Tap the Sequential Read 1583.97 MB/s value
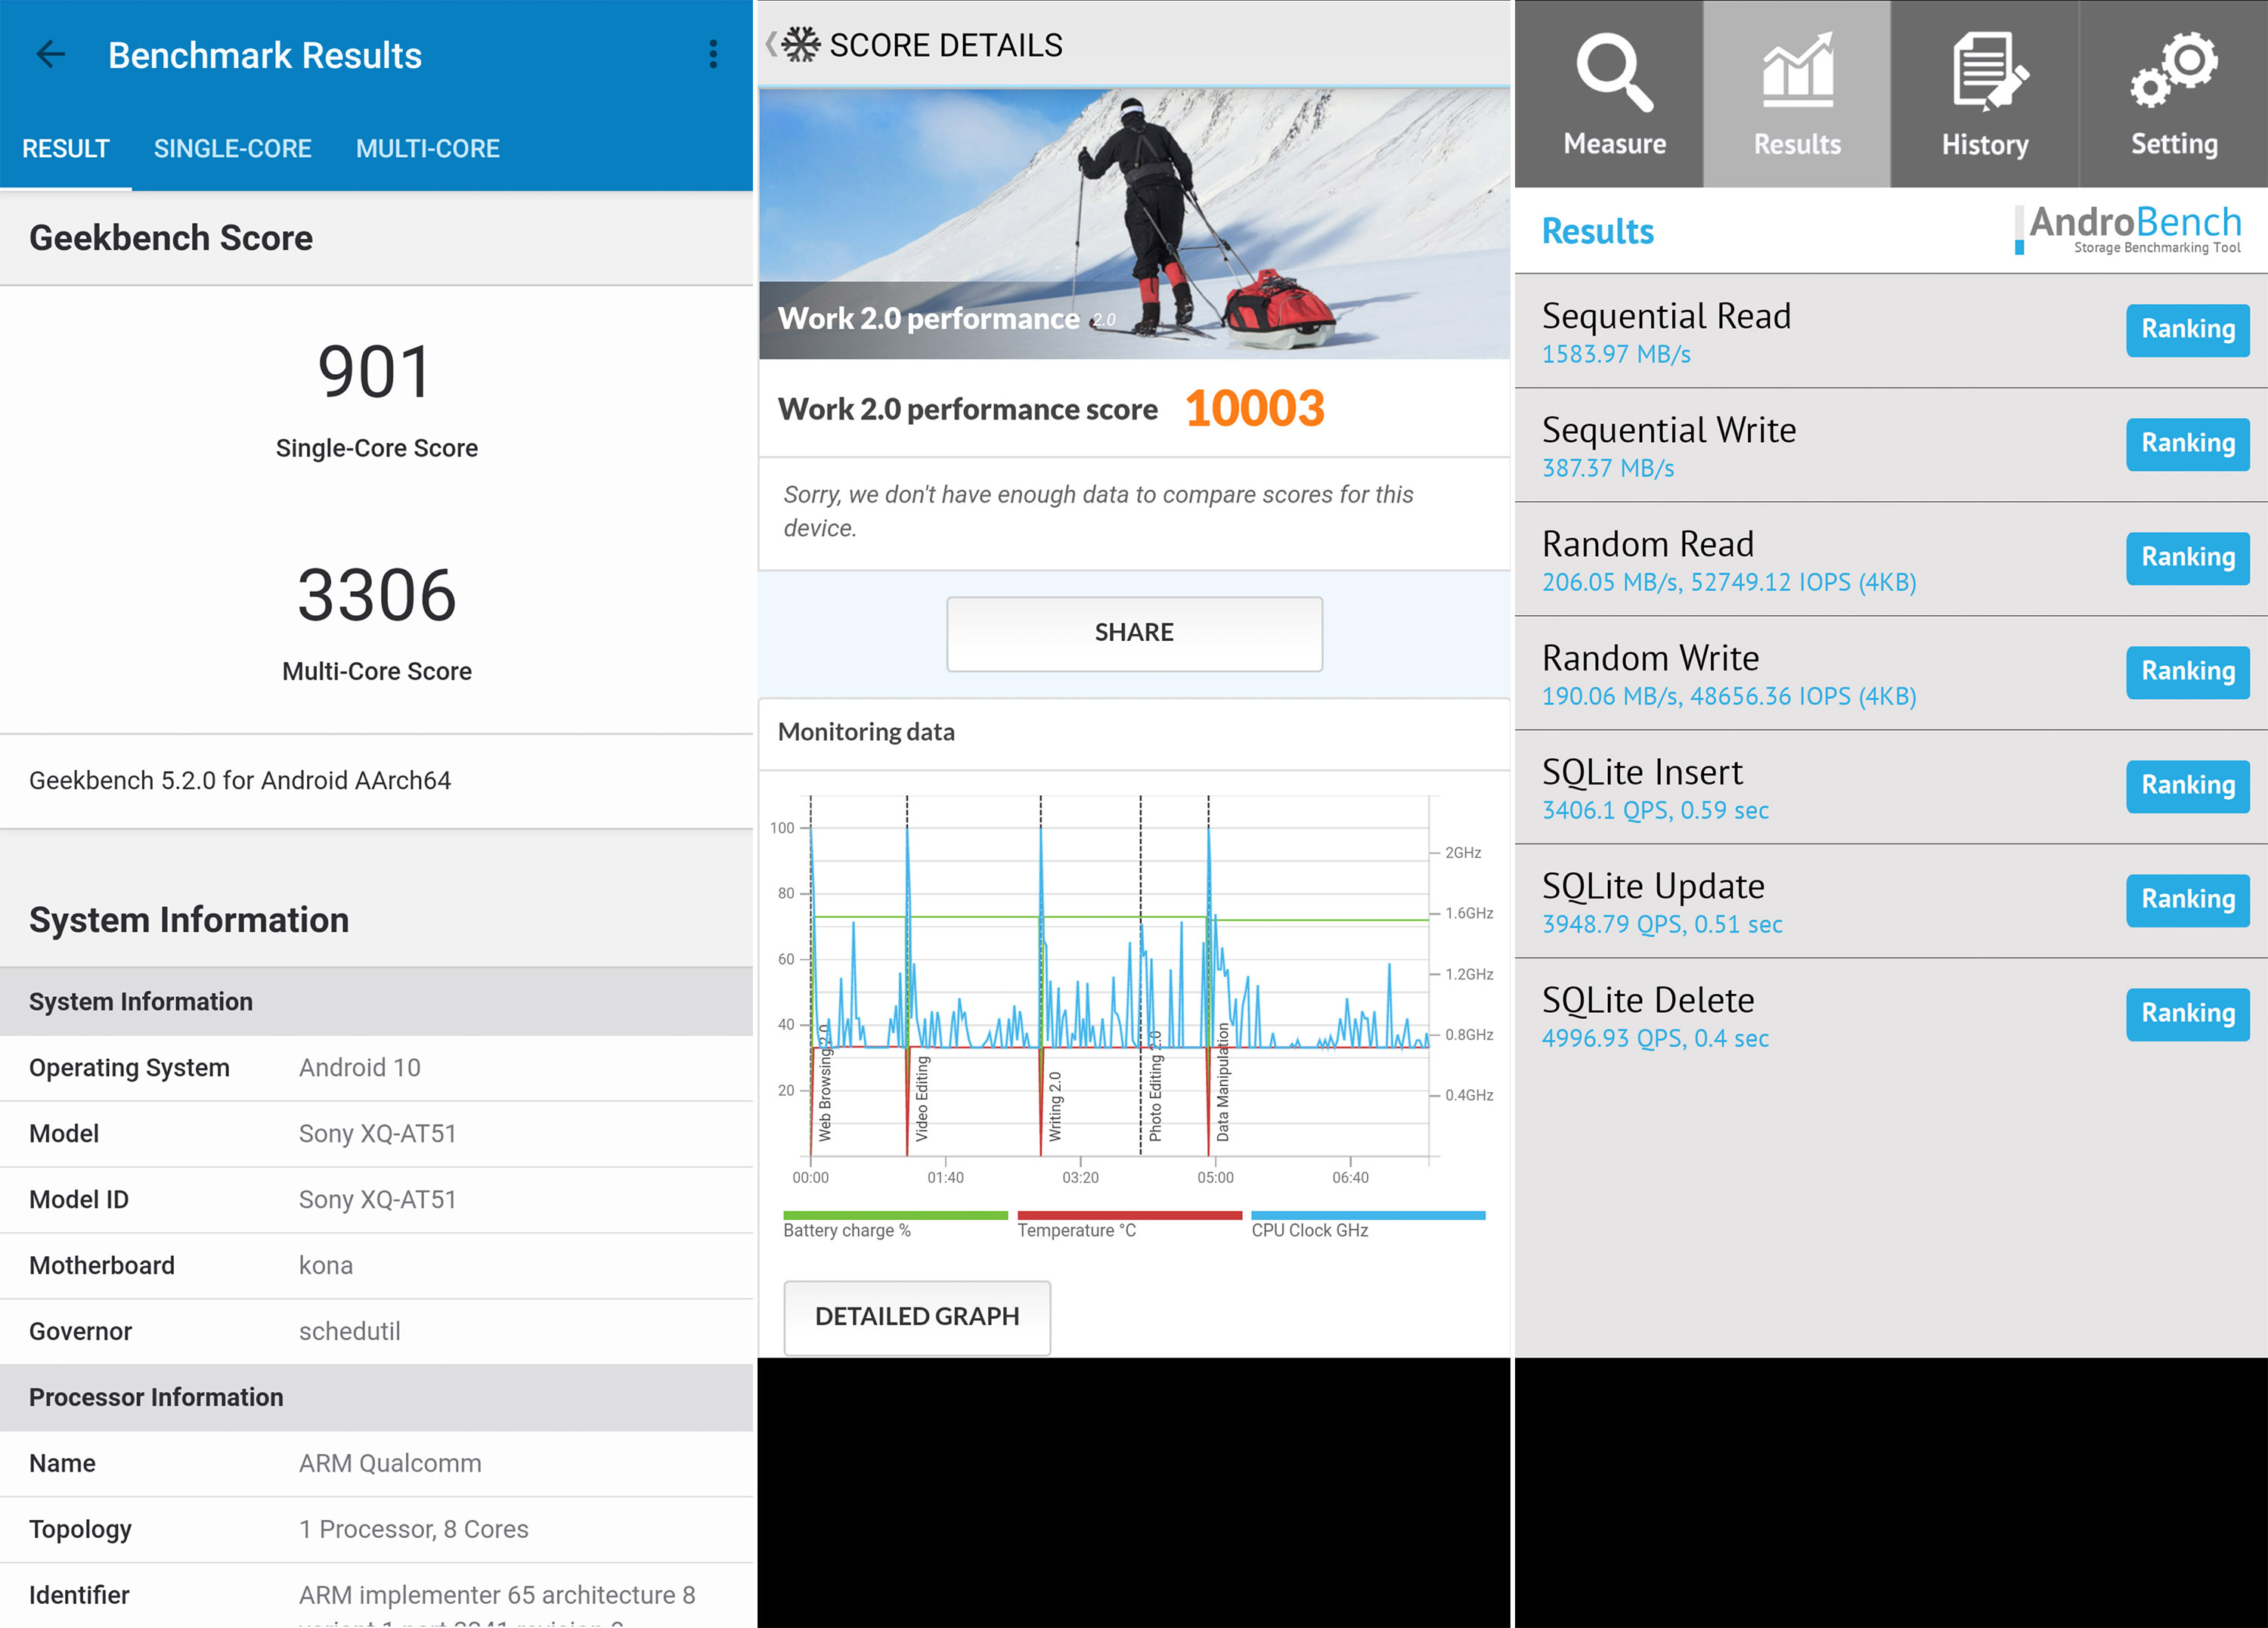The width and height of the screenshot is (2268, 1628). coord(1616,354)
